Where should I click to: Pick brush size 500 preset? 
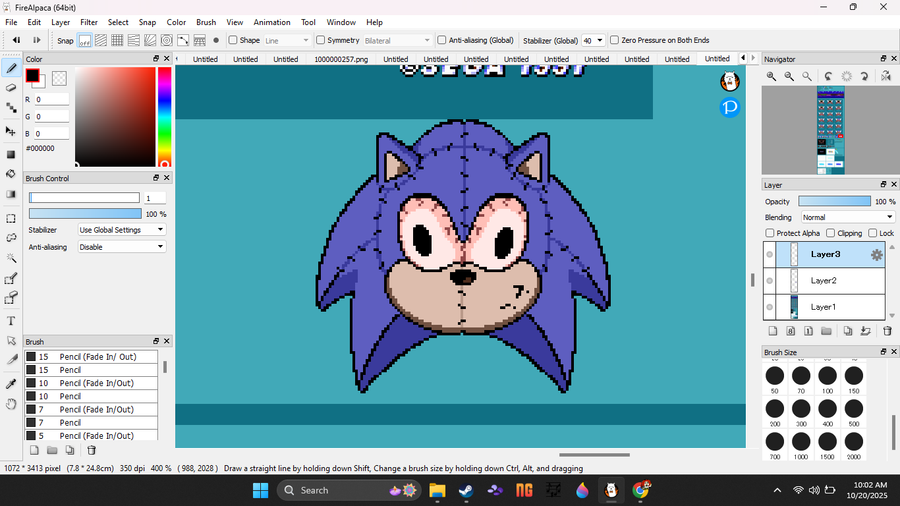pyautogui.click(x=854, y=413)
